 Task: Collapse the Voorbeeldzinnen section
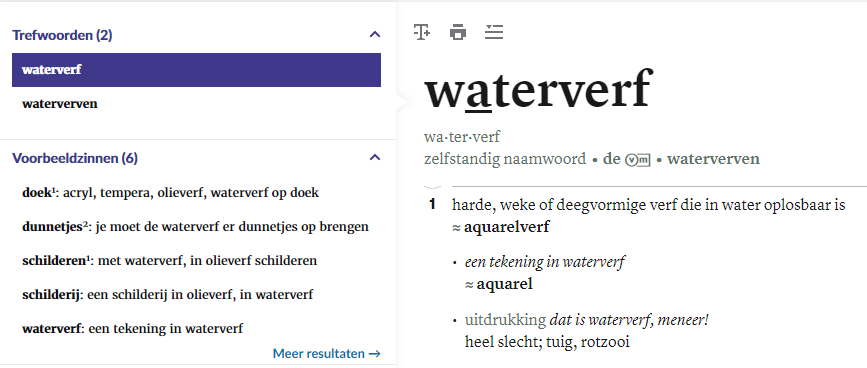[x=375, y=158]
